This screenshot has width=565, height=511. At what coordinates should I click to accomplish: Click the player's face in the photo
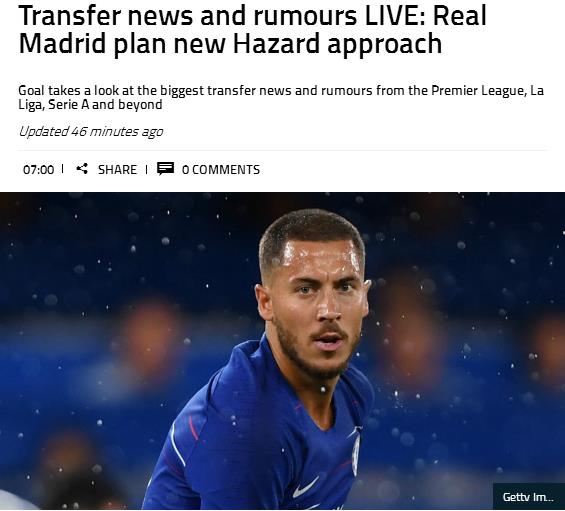319,306
